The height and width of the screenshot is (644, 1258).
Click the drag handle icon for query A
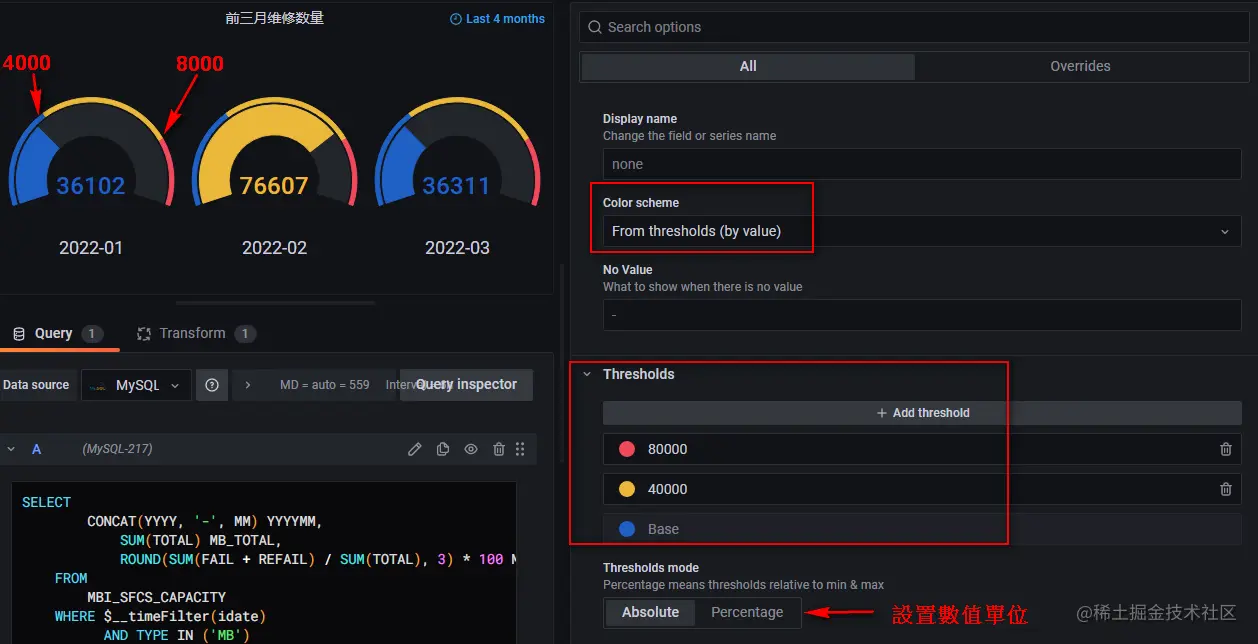[x=520, y=449]
